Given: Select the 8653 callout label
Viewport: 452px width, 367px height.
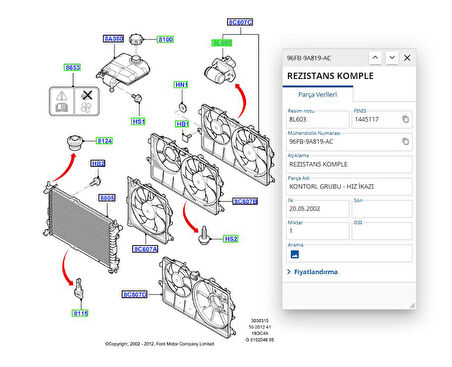Looking at the screenshot, I should (72, 67).
